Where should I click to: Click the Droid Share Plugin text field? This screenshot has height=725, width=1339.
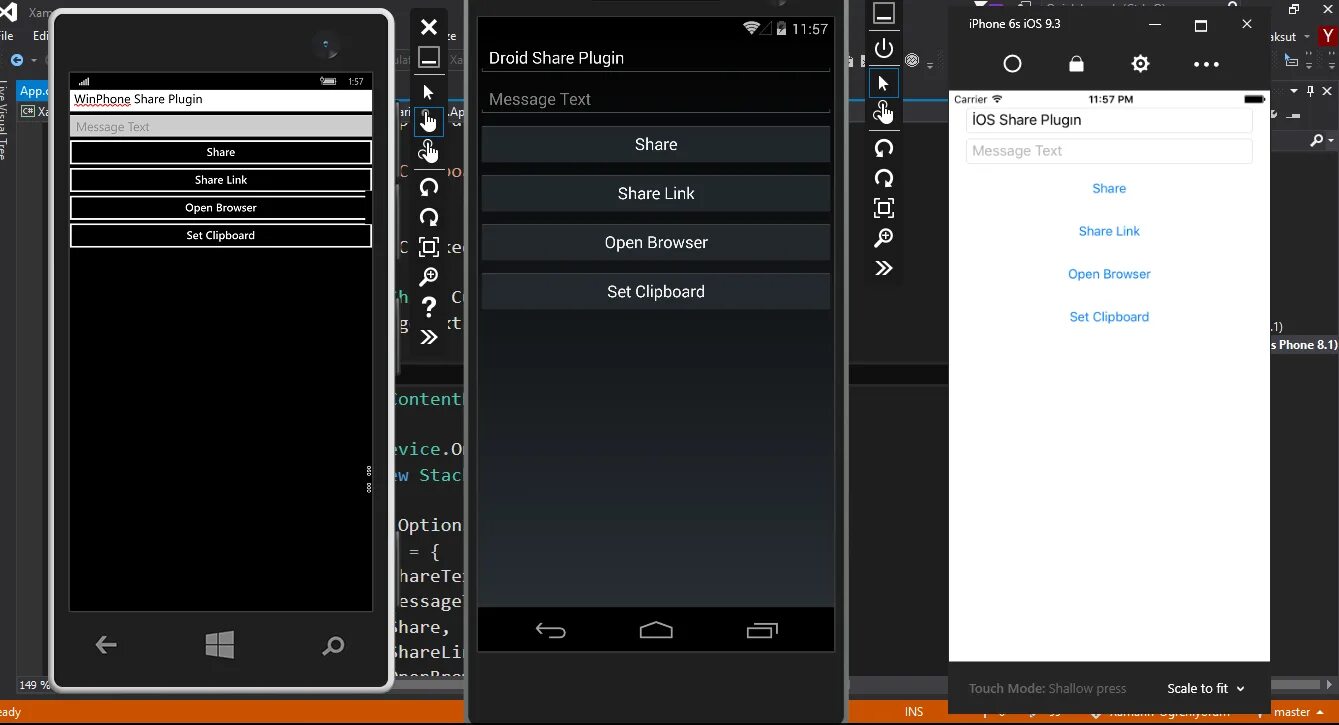click(x=656, y=58)
